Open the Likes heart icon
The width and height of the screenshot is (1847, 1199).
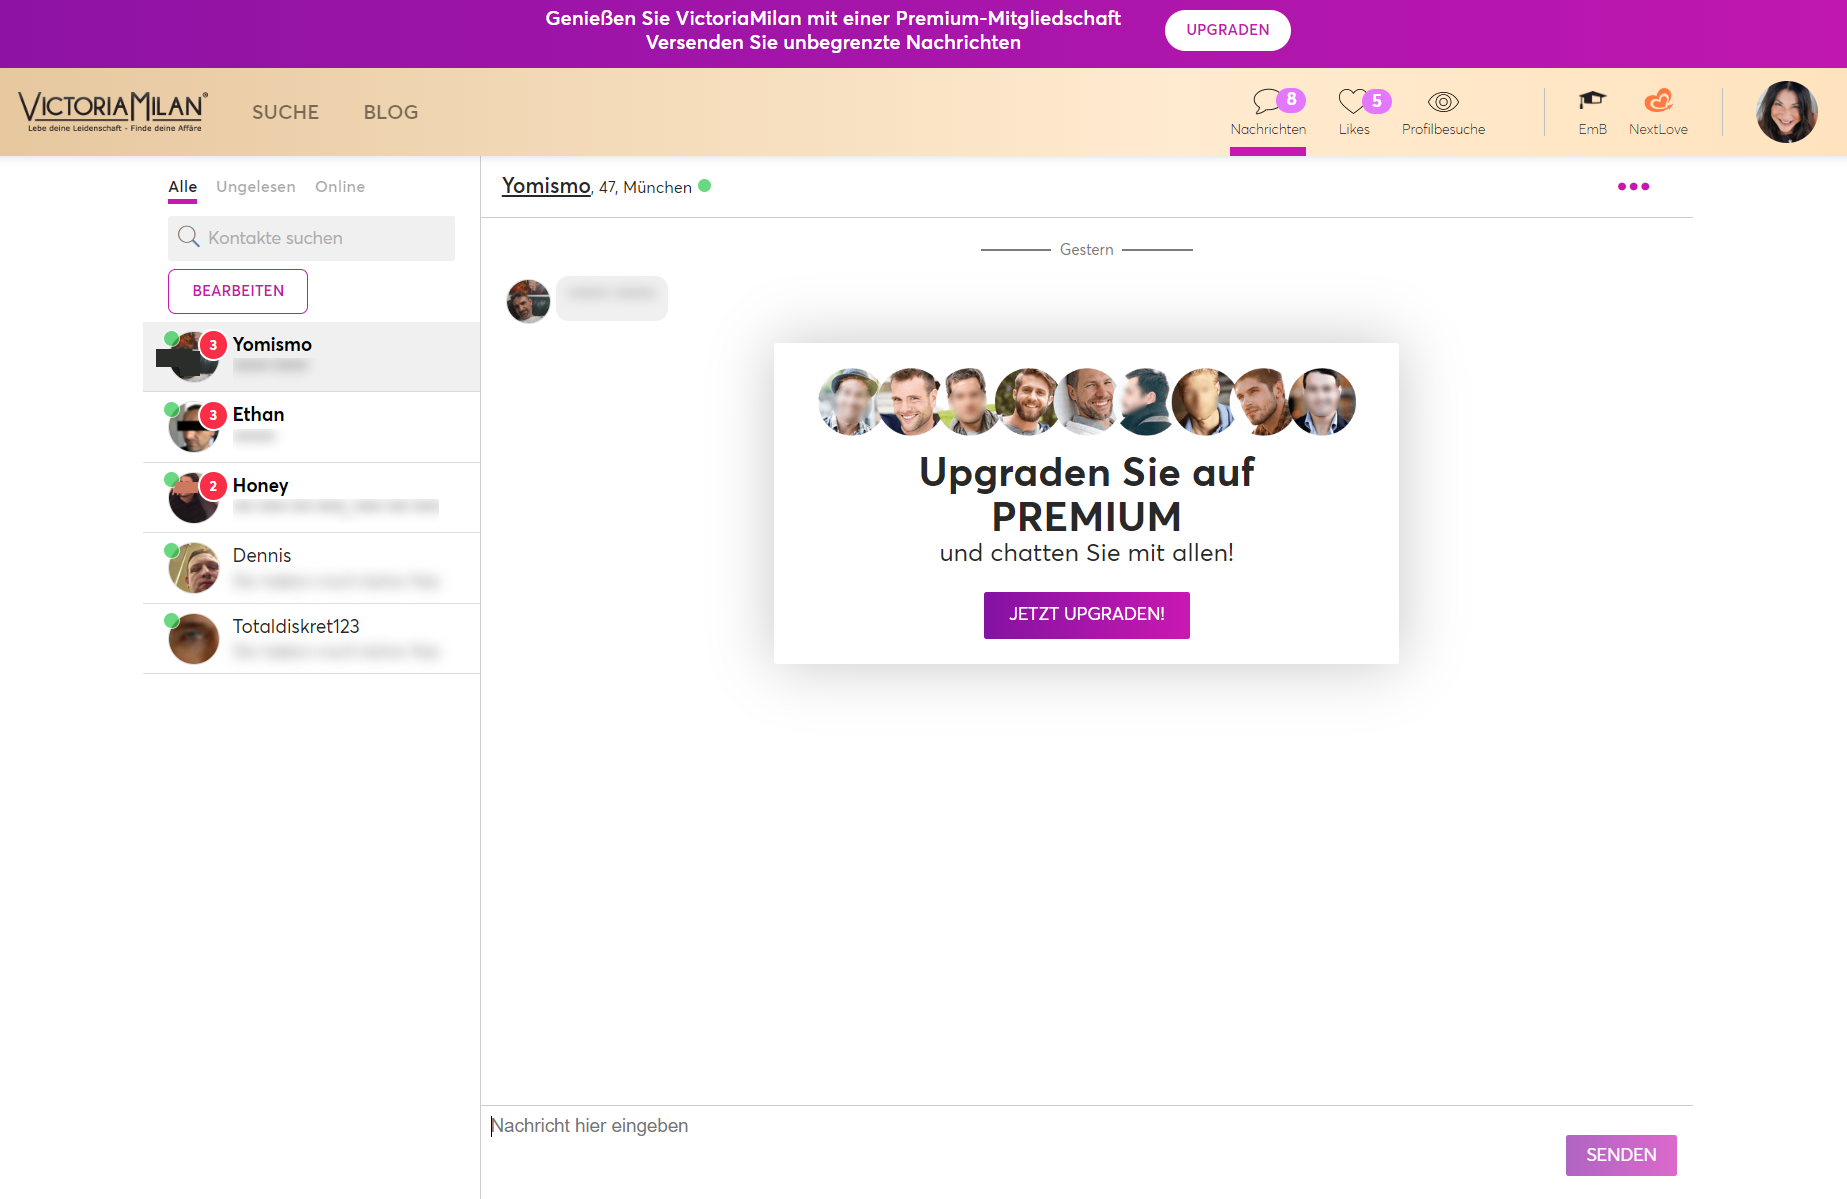click(1354, 112)
